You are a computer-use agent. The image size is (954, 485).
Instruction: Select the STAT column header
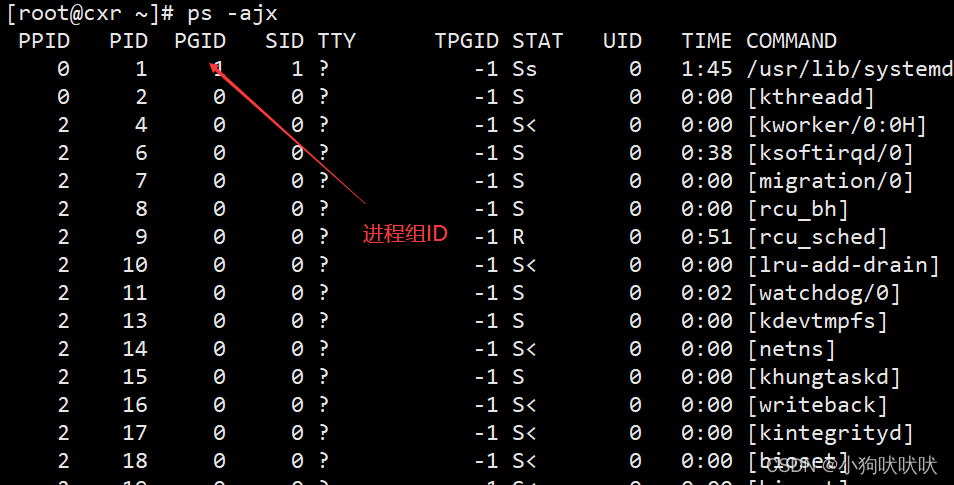[538, 41]
